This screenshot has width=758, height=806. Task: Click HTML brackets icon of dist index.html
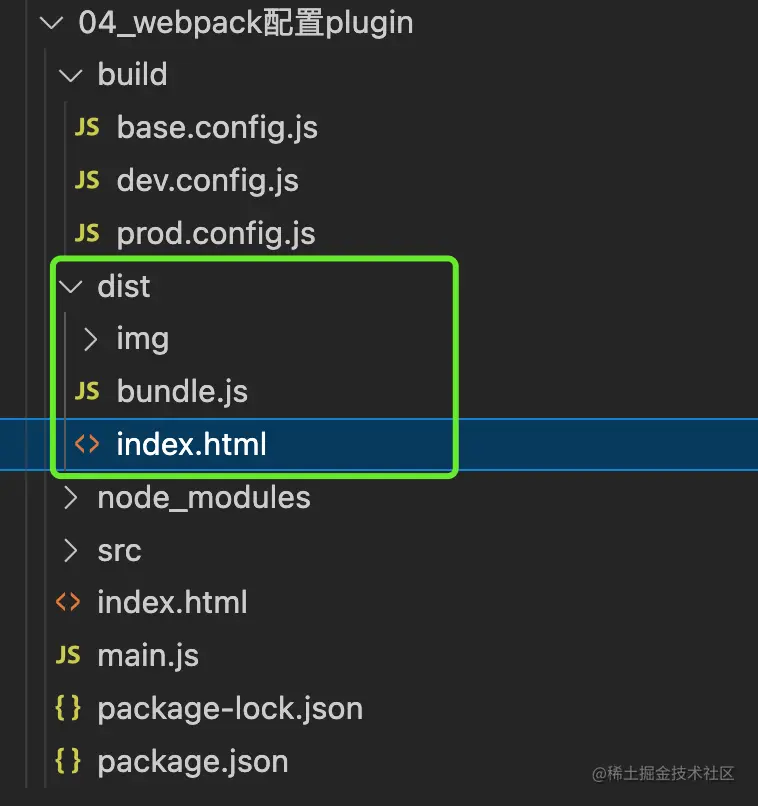(x=87, y=444)
